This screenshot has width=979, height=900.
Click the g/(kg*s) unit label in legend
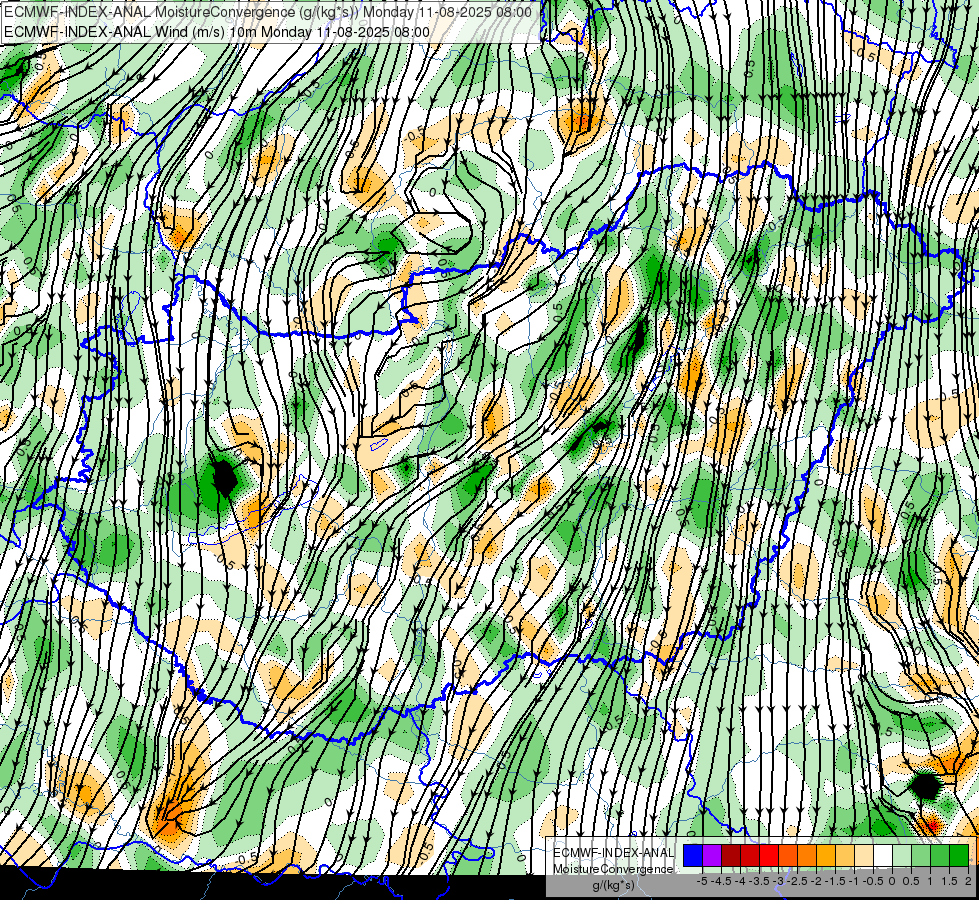pyautogui.click(x=614, y=885)
